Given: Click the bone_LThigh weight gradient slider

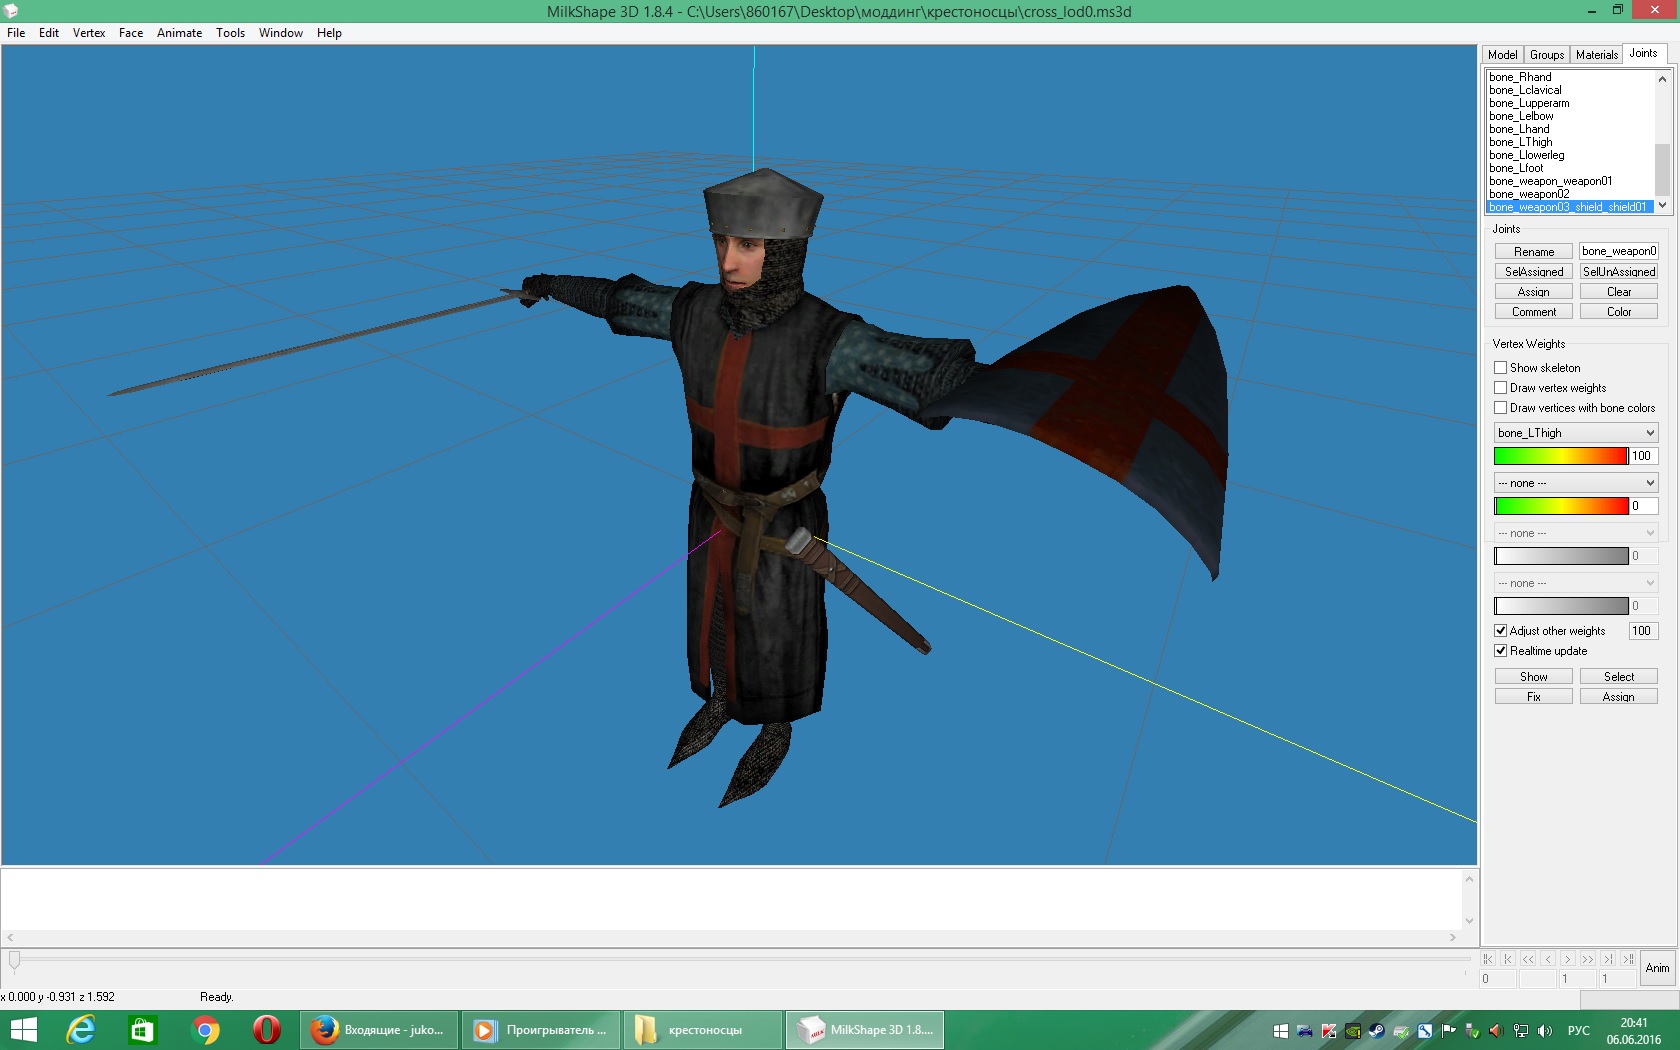Looking at the screenshot, I should coord(1561,456).
